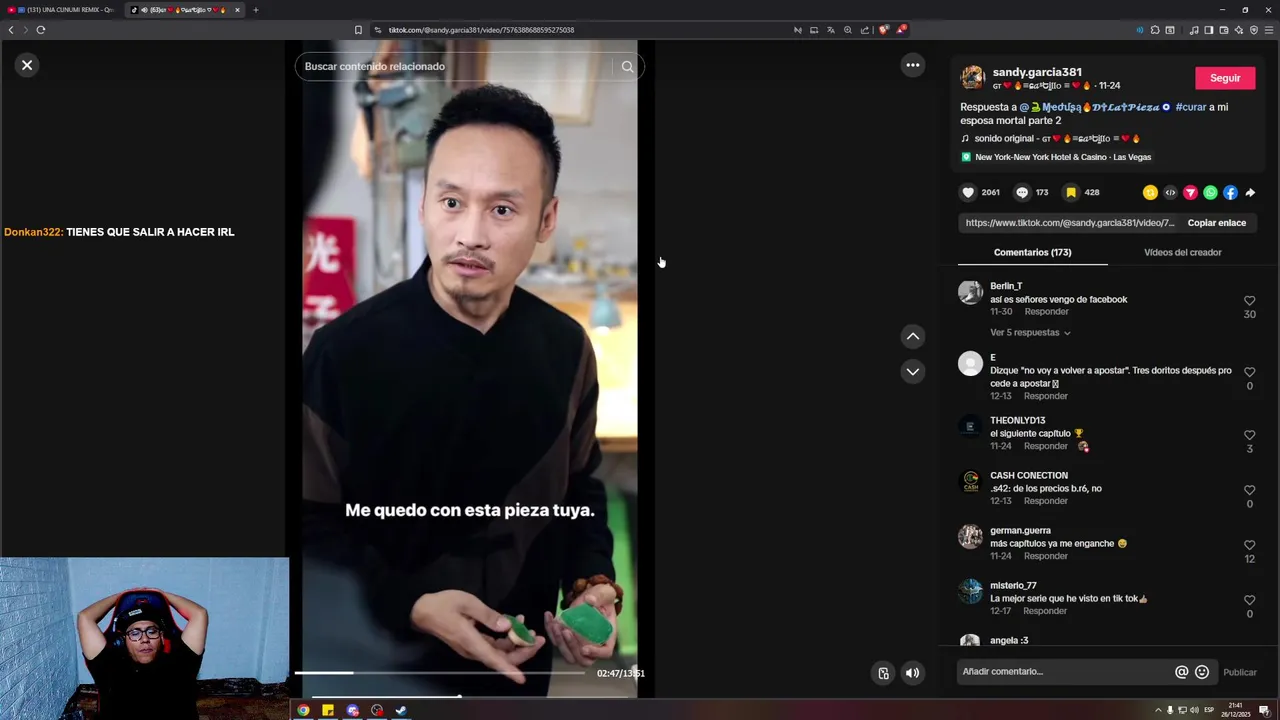This screenshot has width=1280, height=720.
Task: Like the video with the heart icon
Action: pyautogui.click(x=968, y=193)
